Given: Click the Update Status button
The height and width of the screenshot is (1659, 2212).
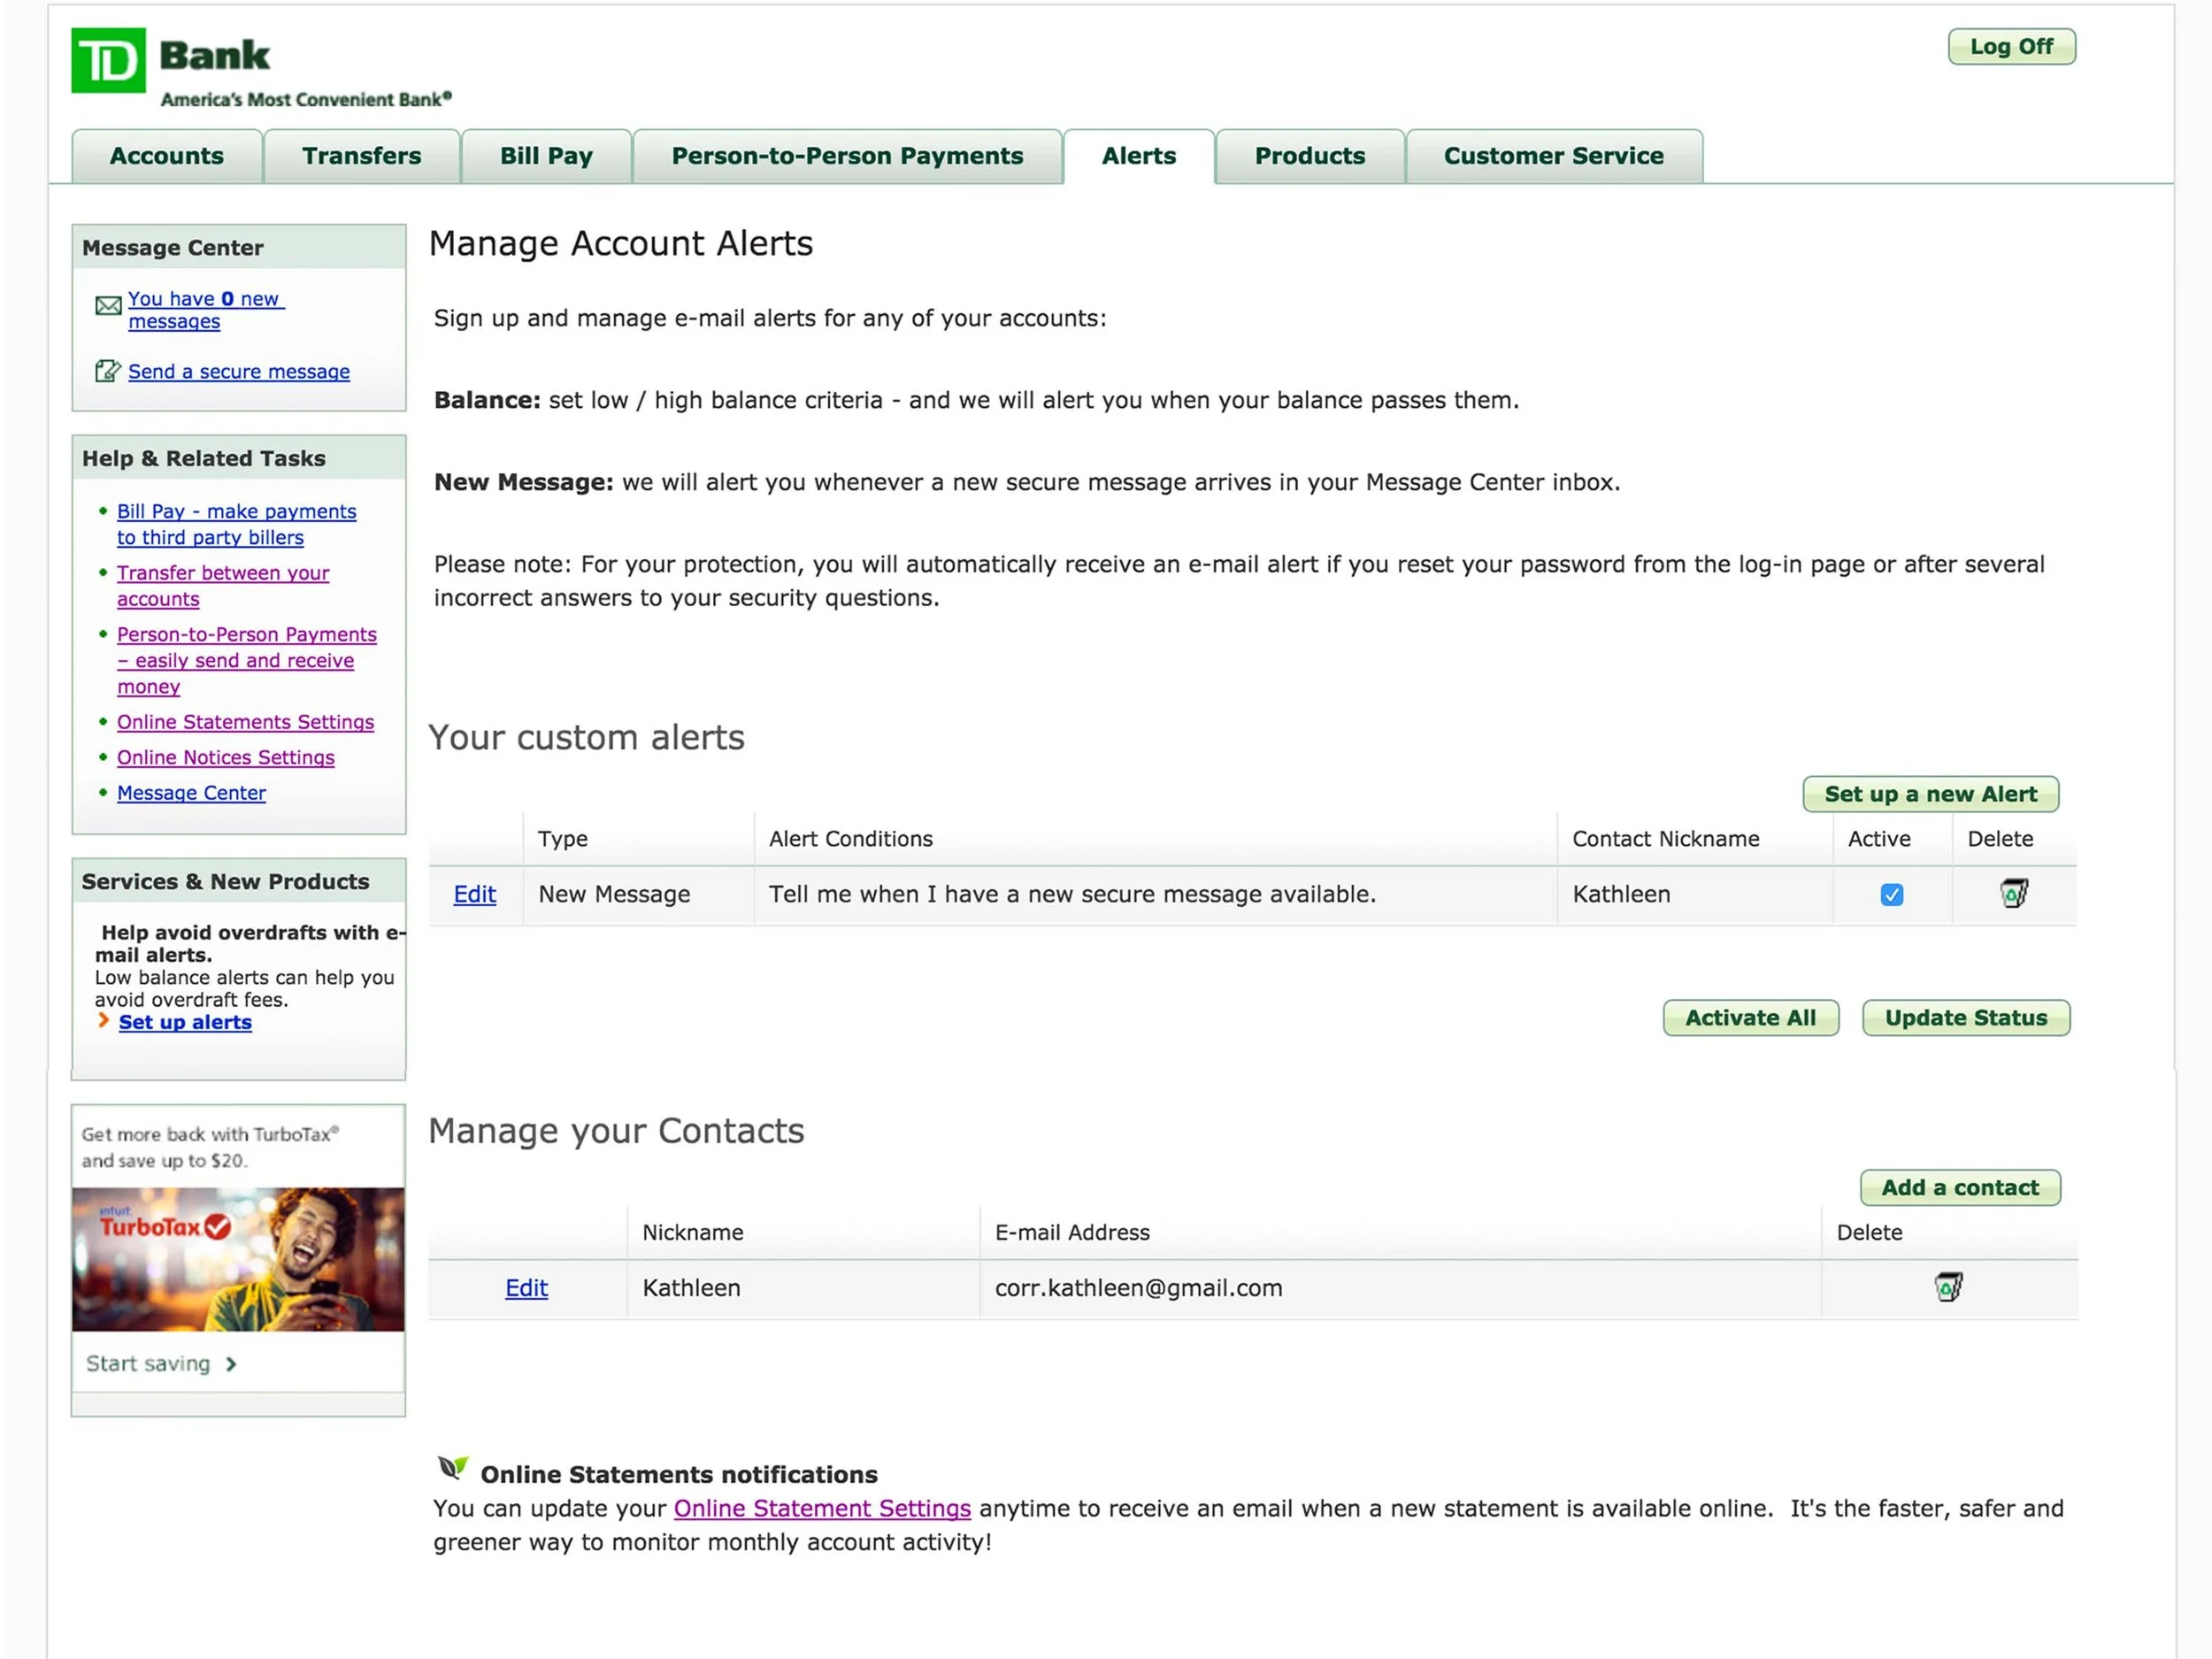Looking at the screenshot, I should pos(1965,1018).
